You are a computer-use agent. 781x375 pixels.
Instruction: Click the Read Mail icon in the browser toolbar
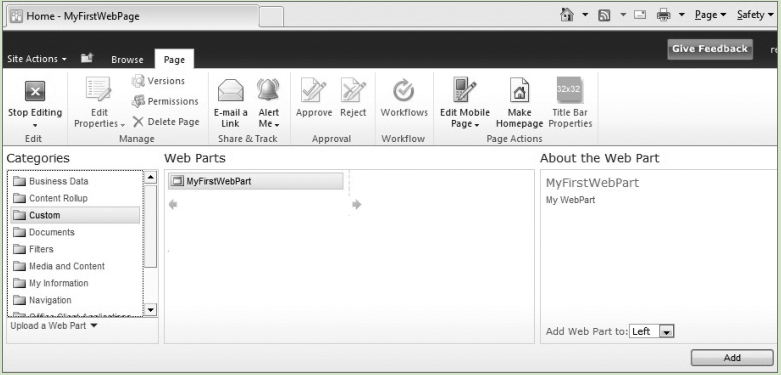pyautogui.click(x=640, y=15)
